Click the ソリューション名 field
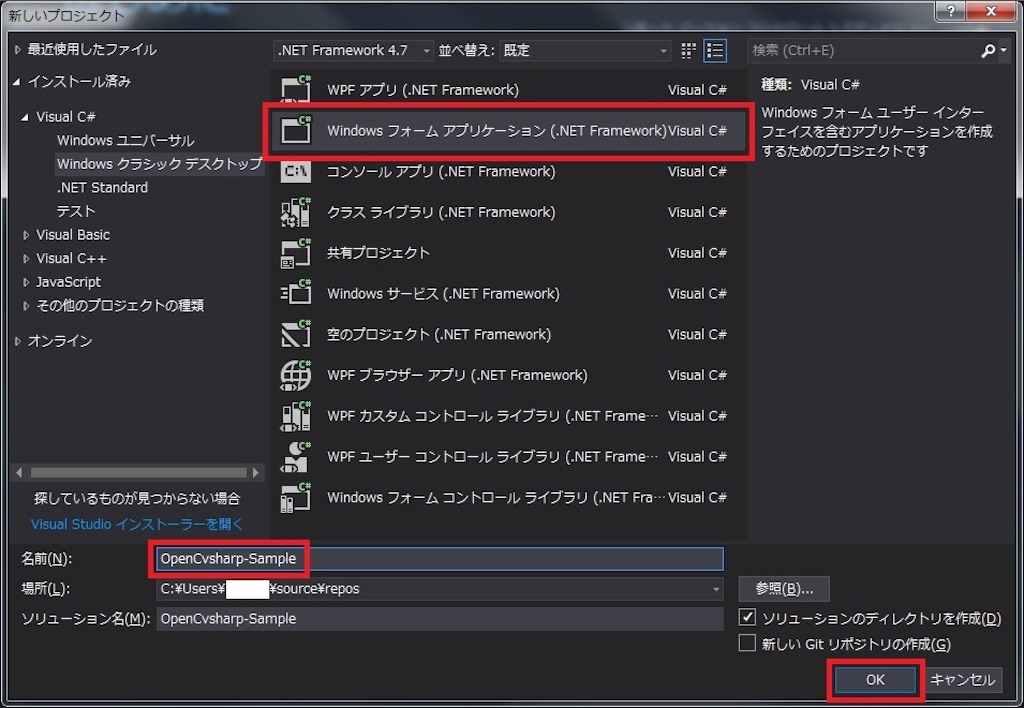The width and height of the screenshot is (1024, 708). point(440,619)
